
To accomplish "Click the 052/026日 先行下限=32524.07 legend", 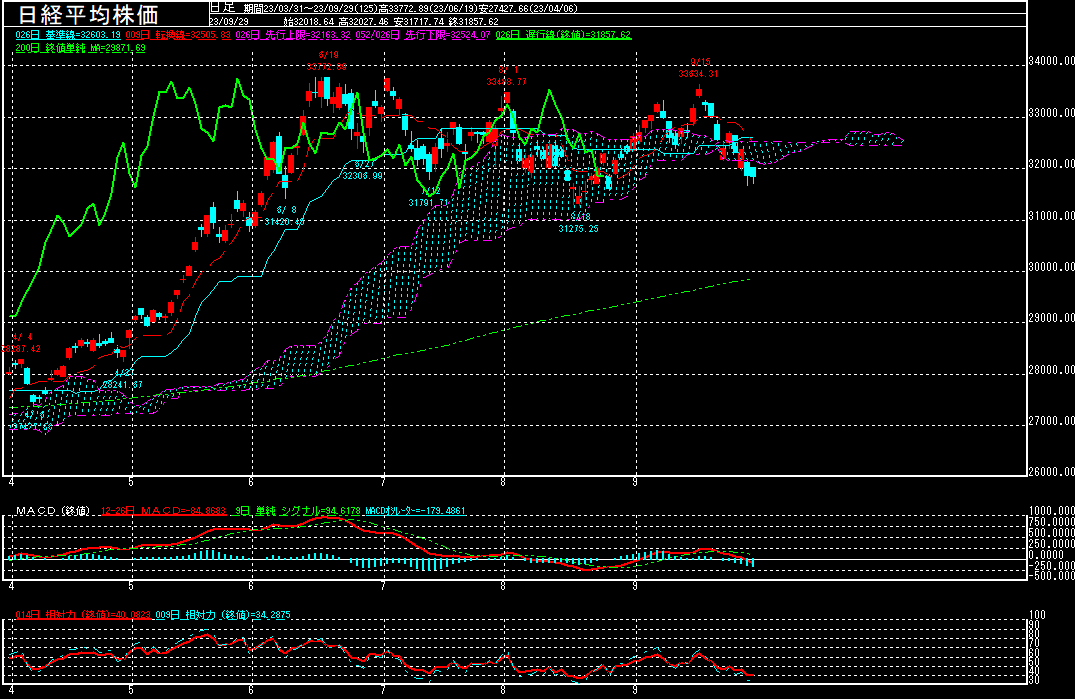I will click(423, 35).
